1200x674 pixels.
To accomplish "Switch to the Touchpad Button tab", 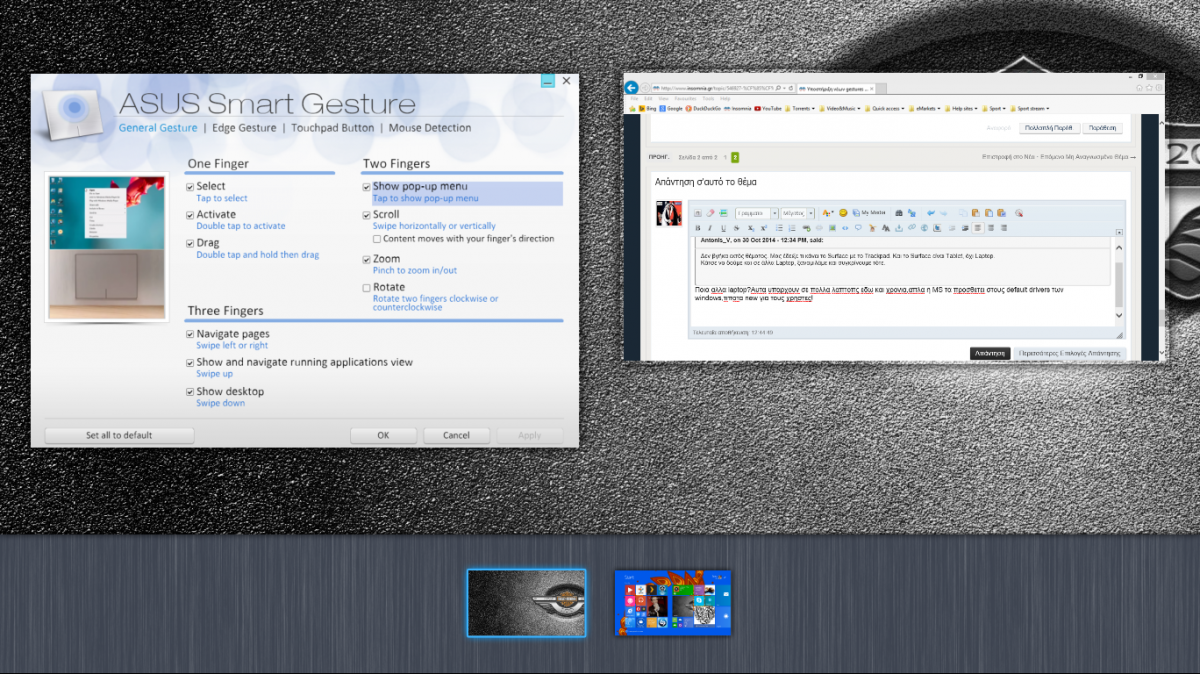I will click(332, 128).
